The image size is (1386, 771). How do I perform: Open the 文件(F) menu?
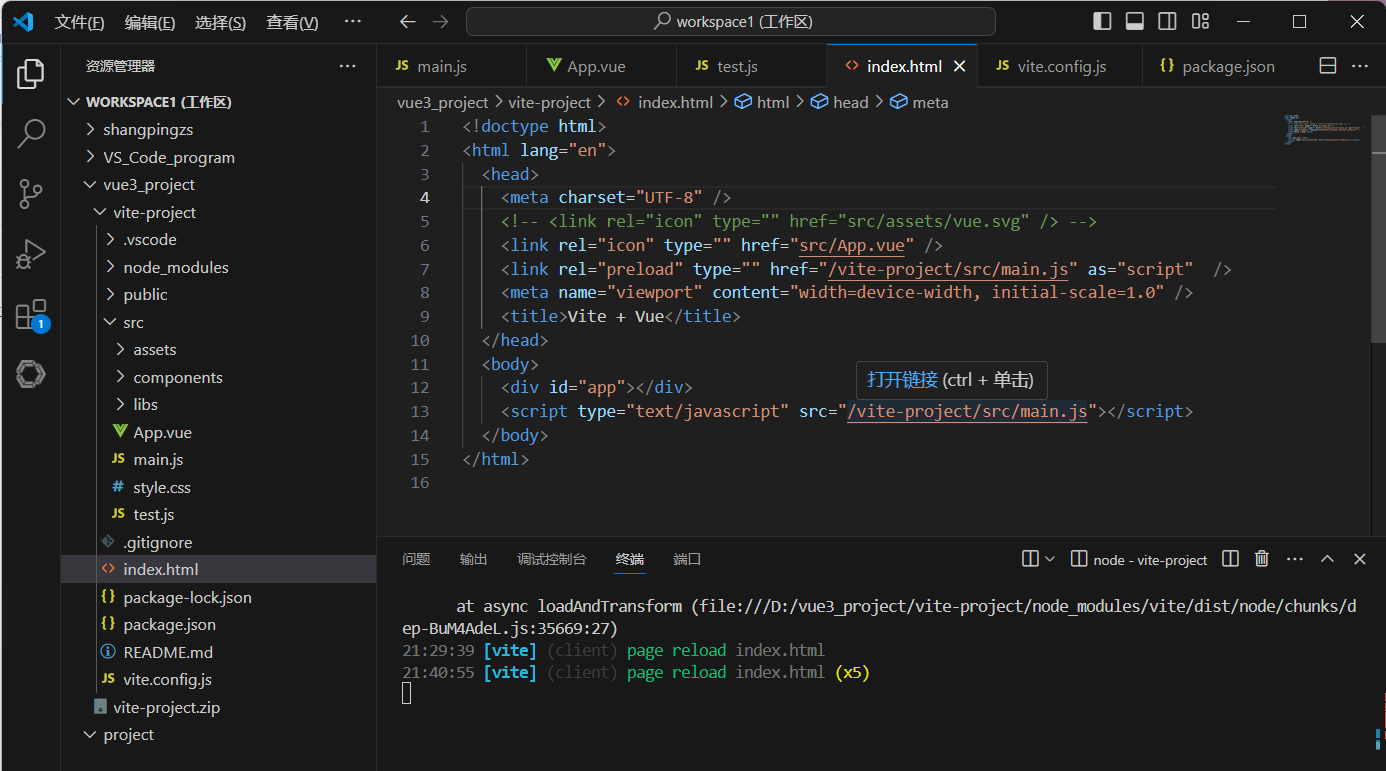pos(79,22)
